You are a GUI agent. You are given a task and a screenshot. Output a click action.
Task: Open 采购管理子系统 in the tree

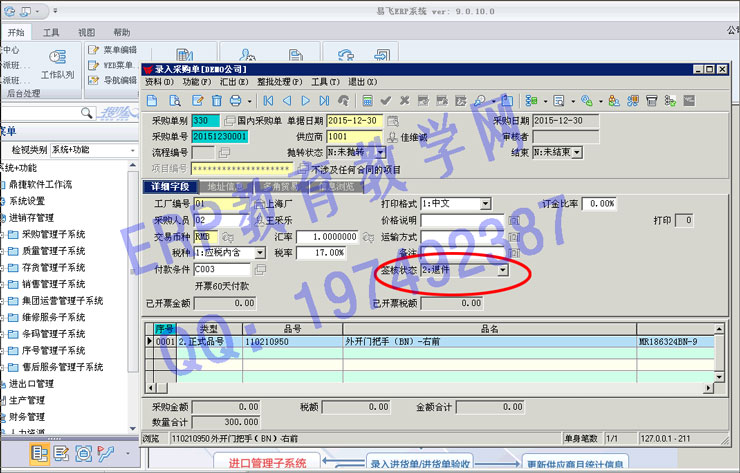point(53,235)
